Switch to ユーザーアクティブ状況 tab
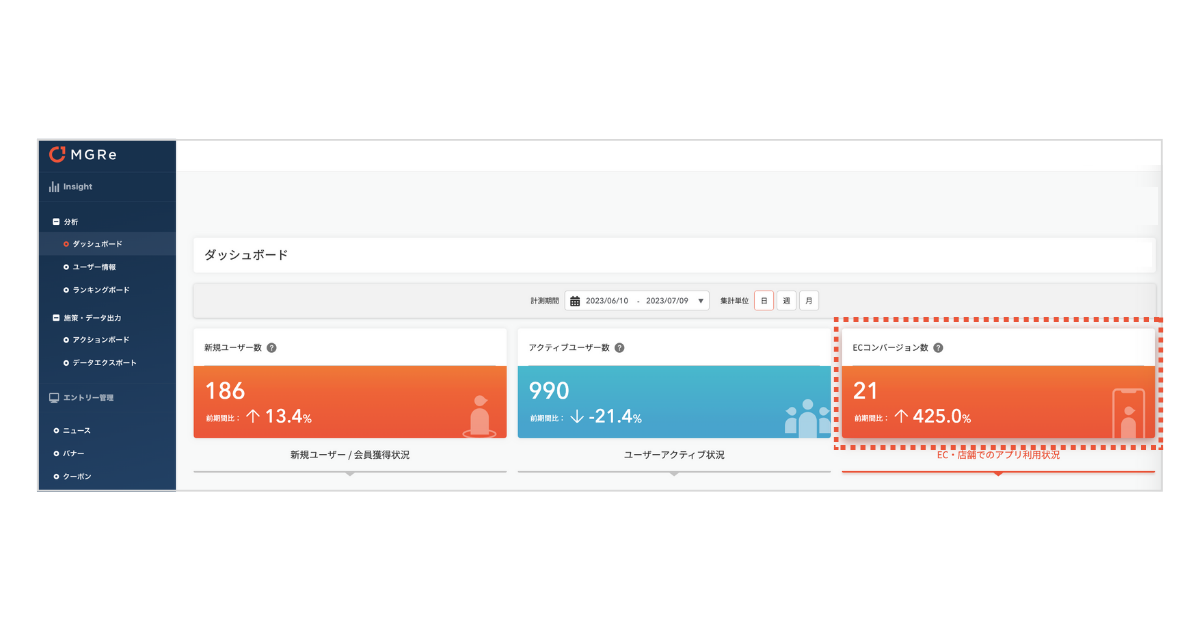 [x=674, y=455]
